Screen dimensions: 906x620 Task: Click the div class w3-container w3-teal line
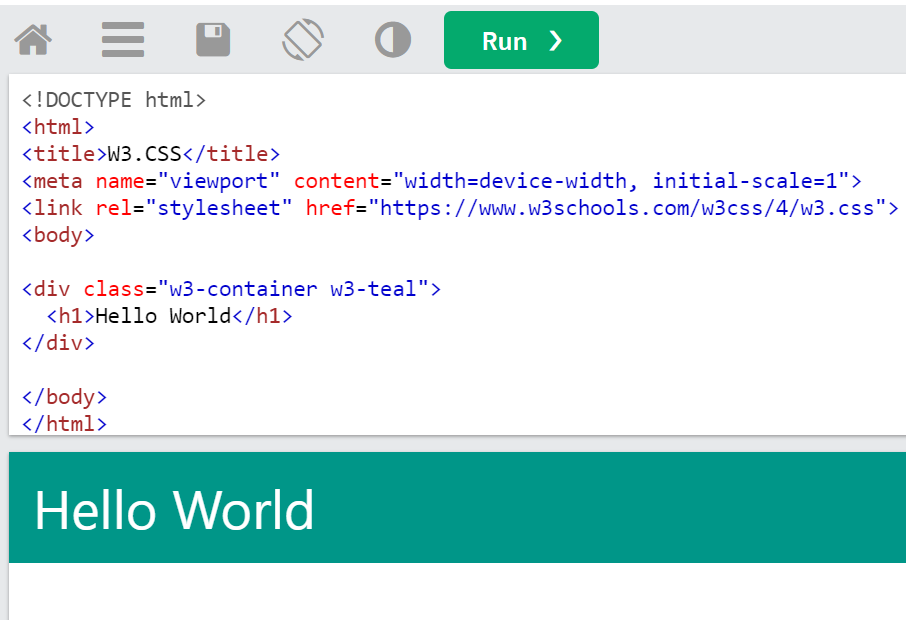[x=231, y=289]
